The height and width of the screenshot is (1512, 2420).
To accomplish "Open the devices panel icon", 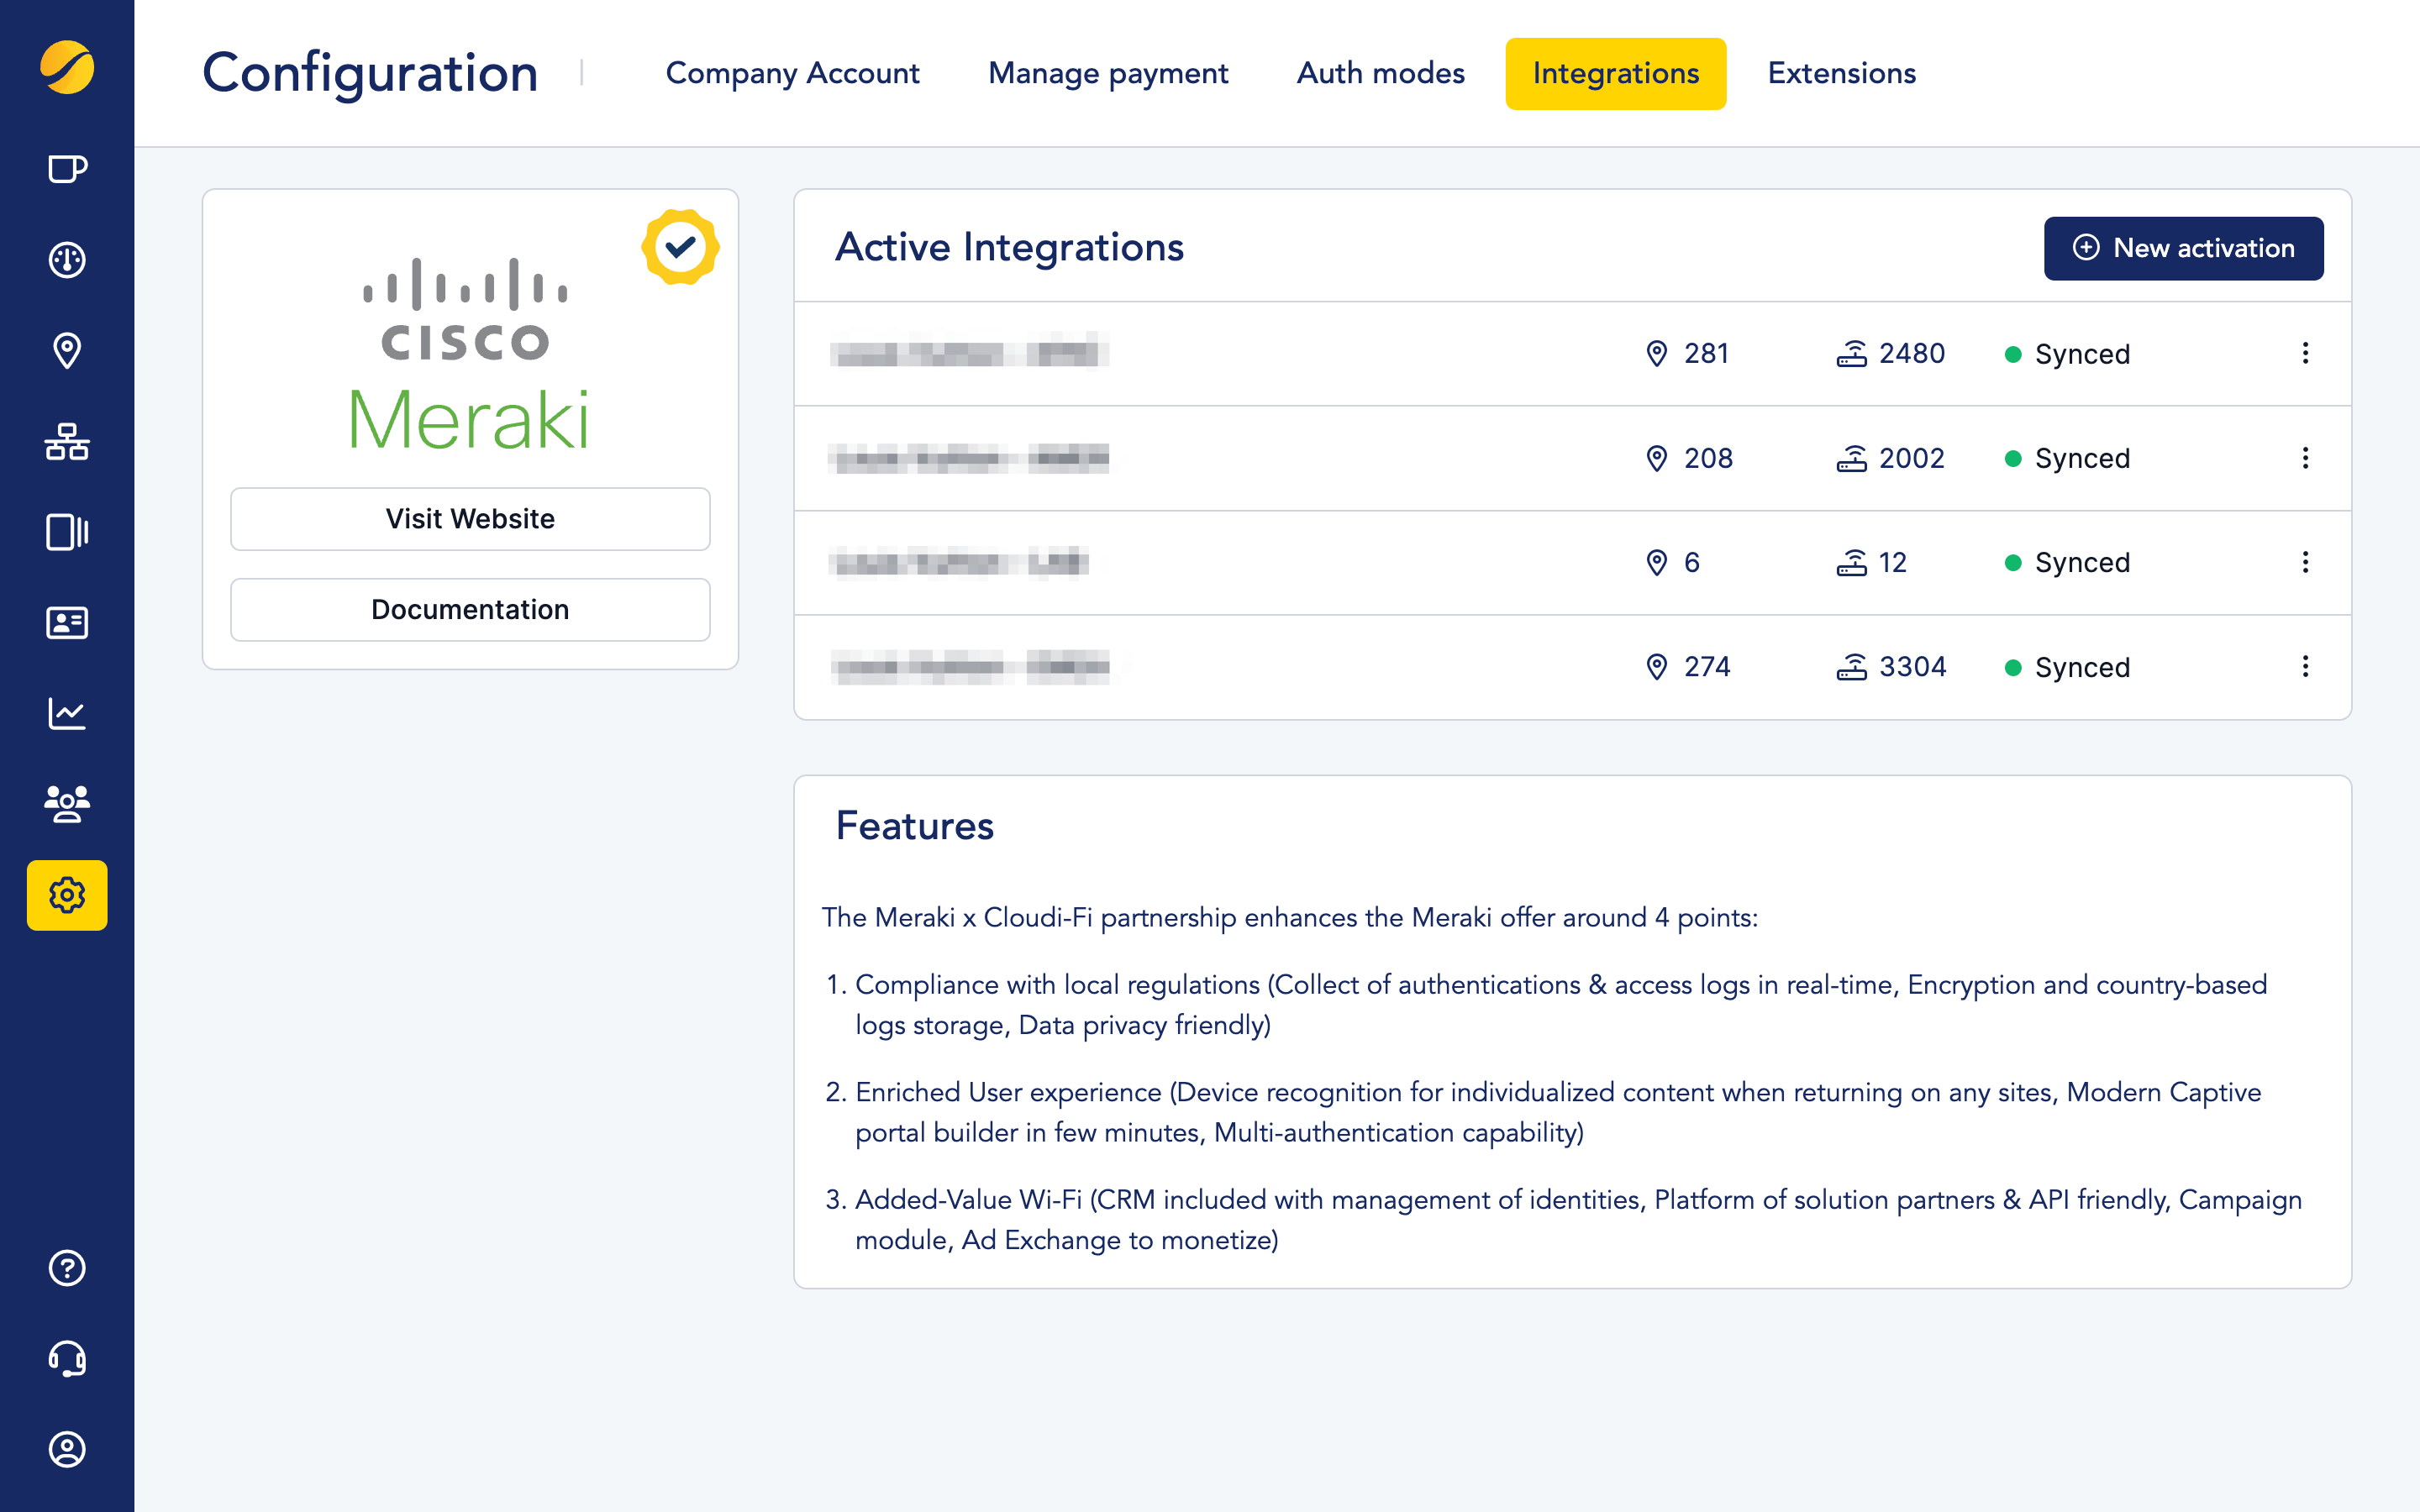I will click(x=66, y=532).
